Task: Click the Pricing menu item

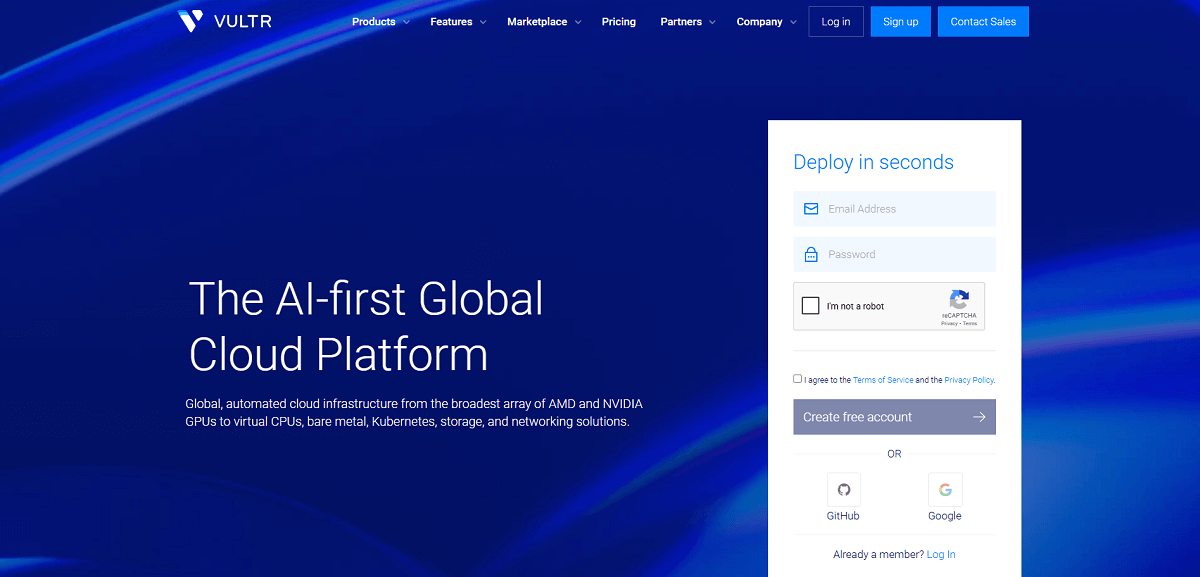Action: (618, 21)
